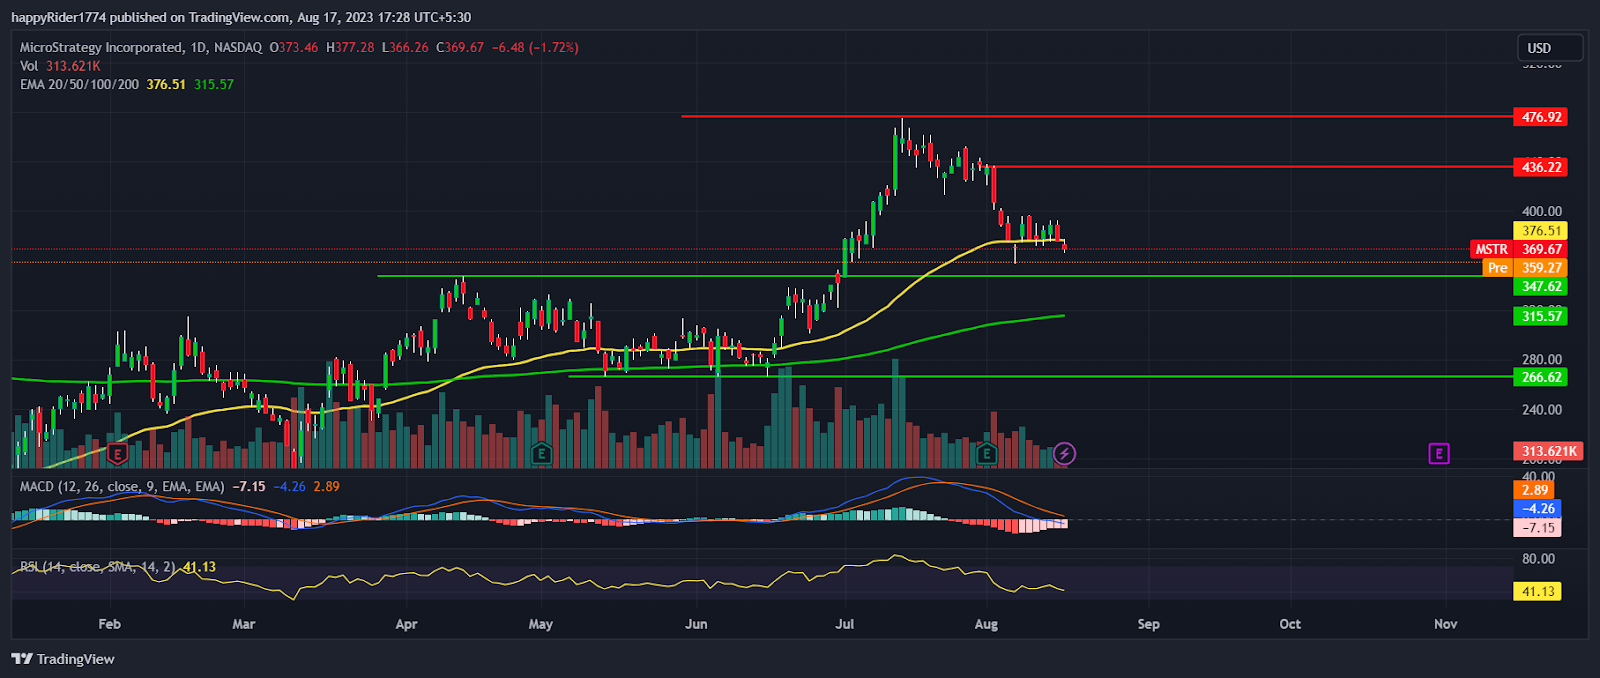Screen dimensions: 1600x678
Task: Click the red earnings E marker near February
Action: tap(117, 454)
